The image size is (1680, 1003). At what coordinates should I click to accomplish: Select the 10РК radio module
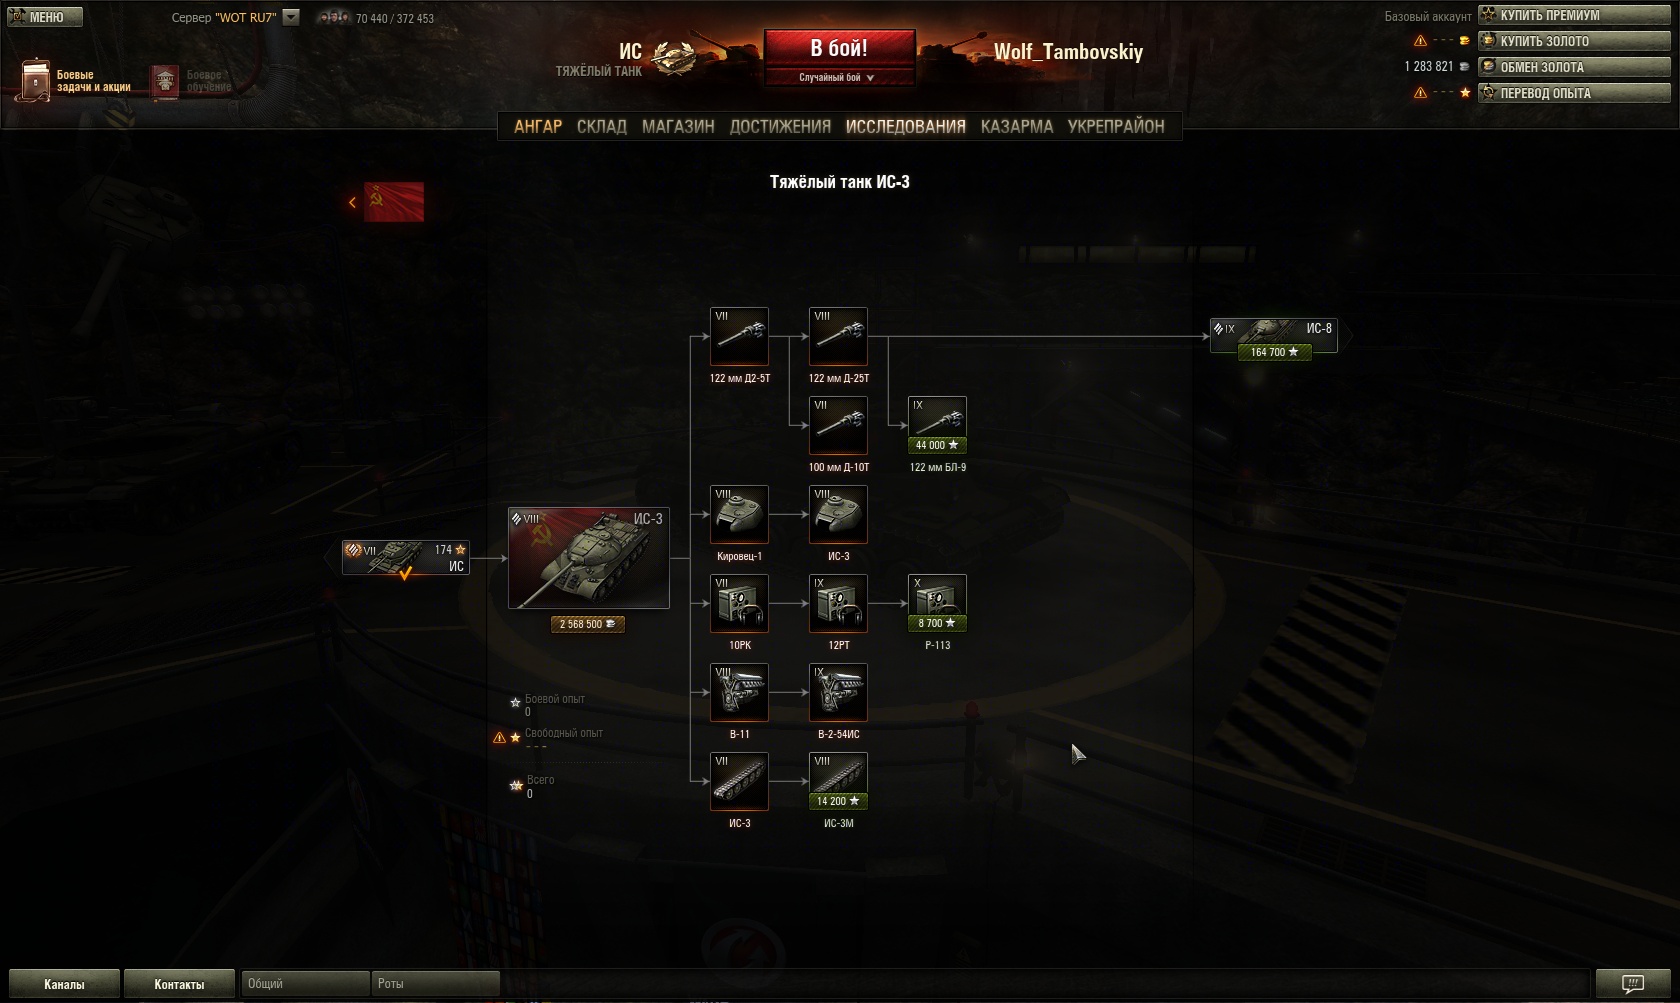pos(739,603)
